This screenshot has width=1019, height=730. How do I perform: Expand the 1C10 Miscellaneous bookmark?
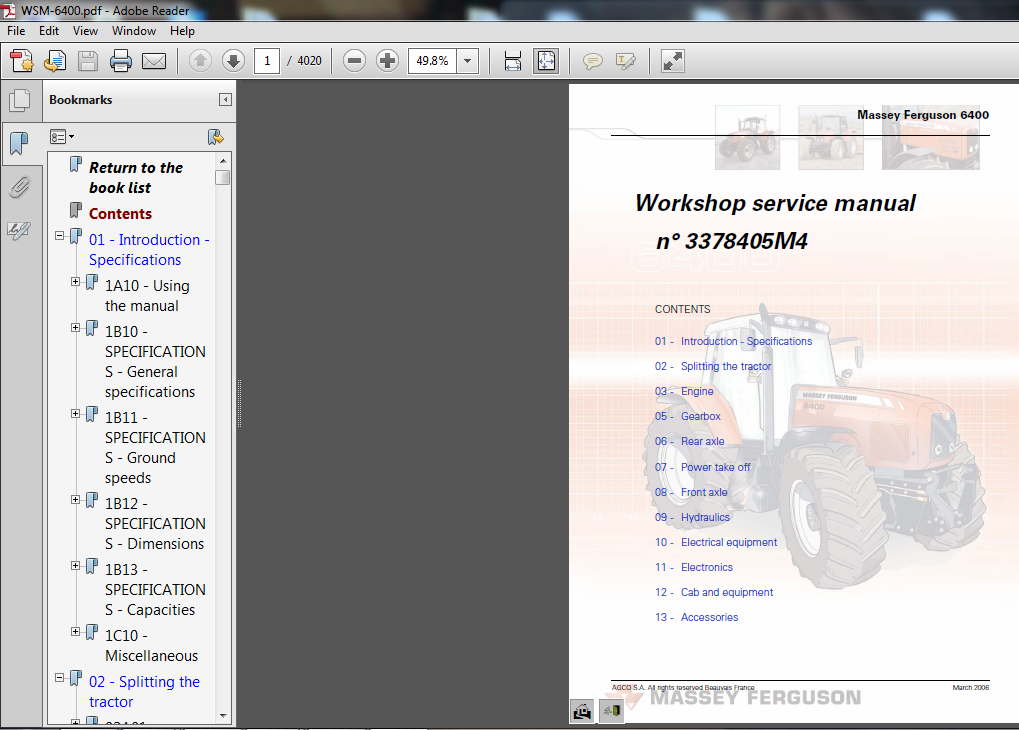click(75, 631)
